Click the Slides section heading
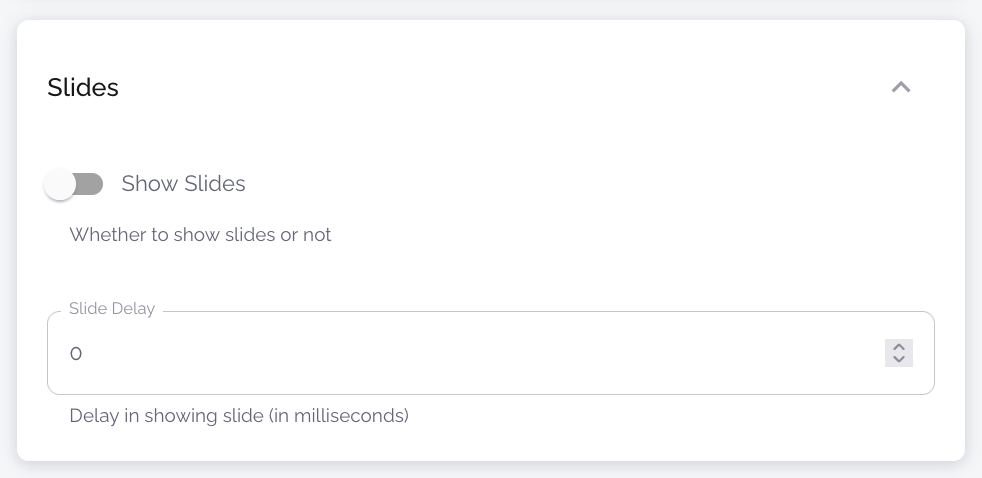 (x=83, y=87)
